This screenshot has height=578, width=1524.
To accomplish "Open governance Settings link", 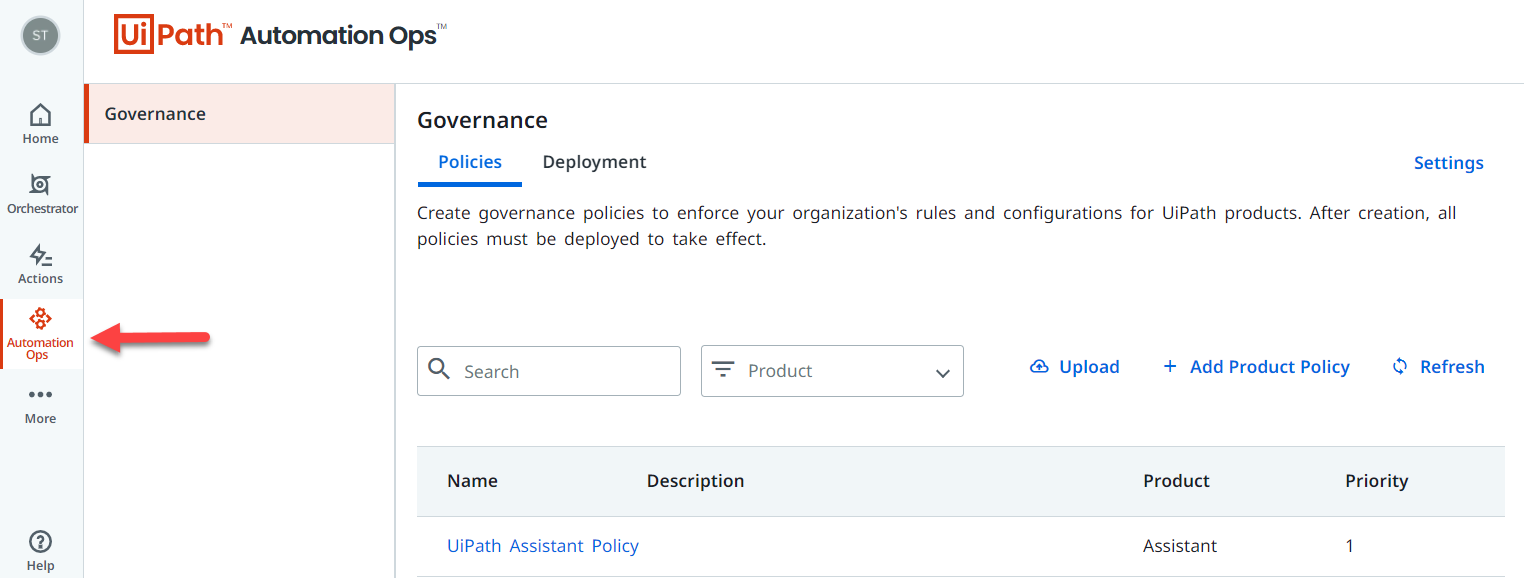I will [x=1448, y=163].
